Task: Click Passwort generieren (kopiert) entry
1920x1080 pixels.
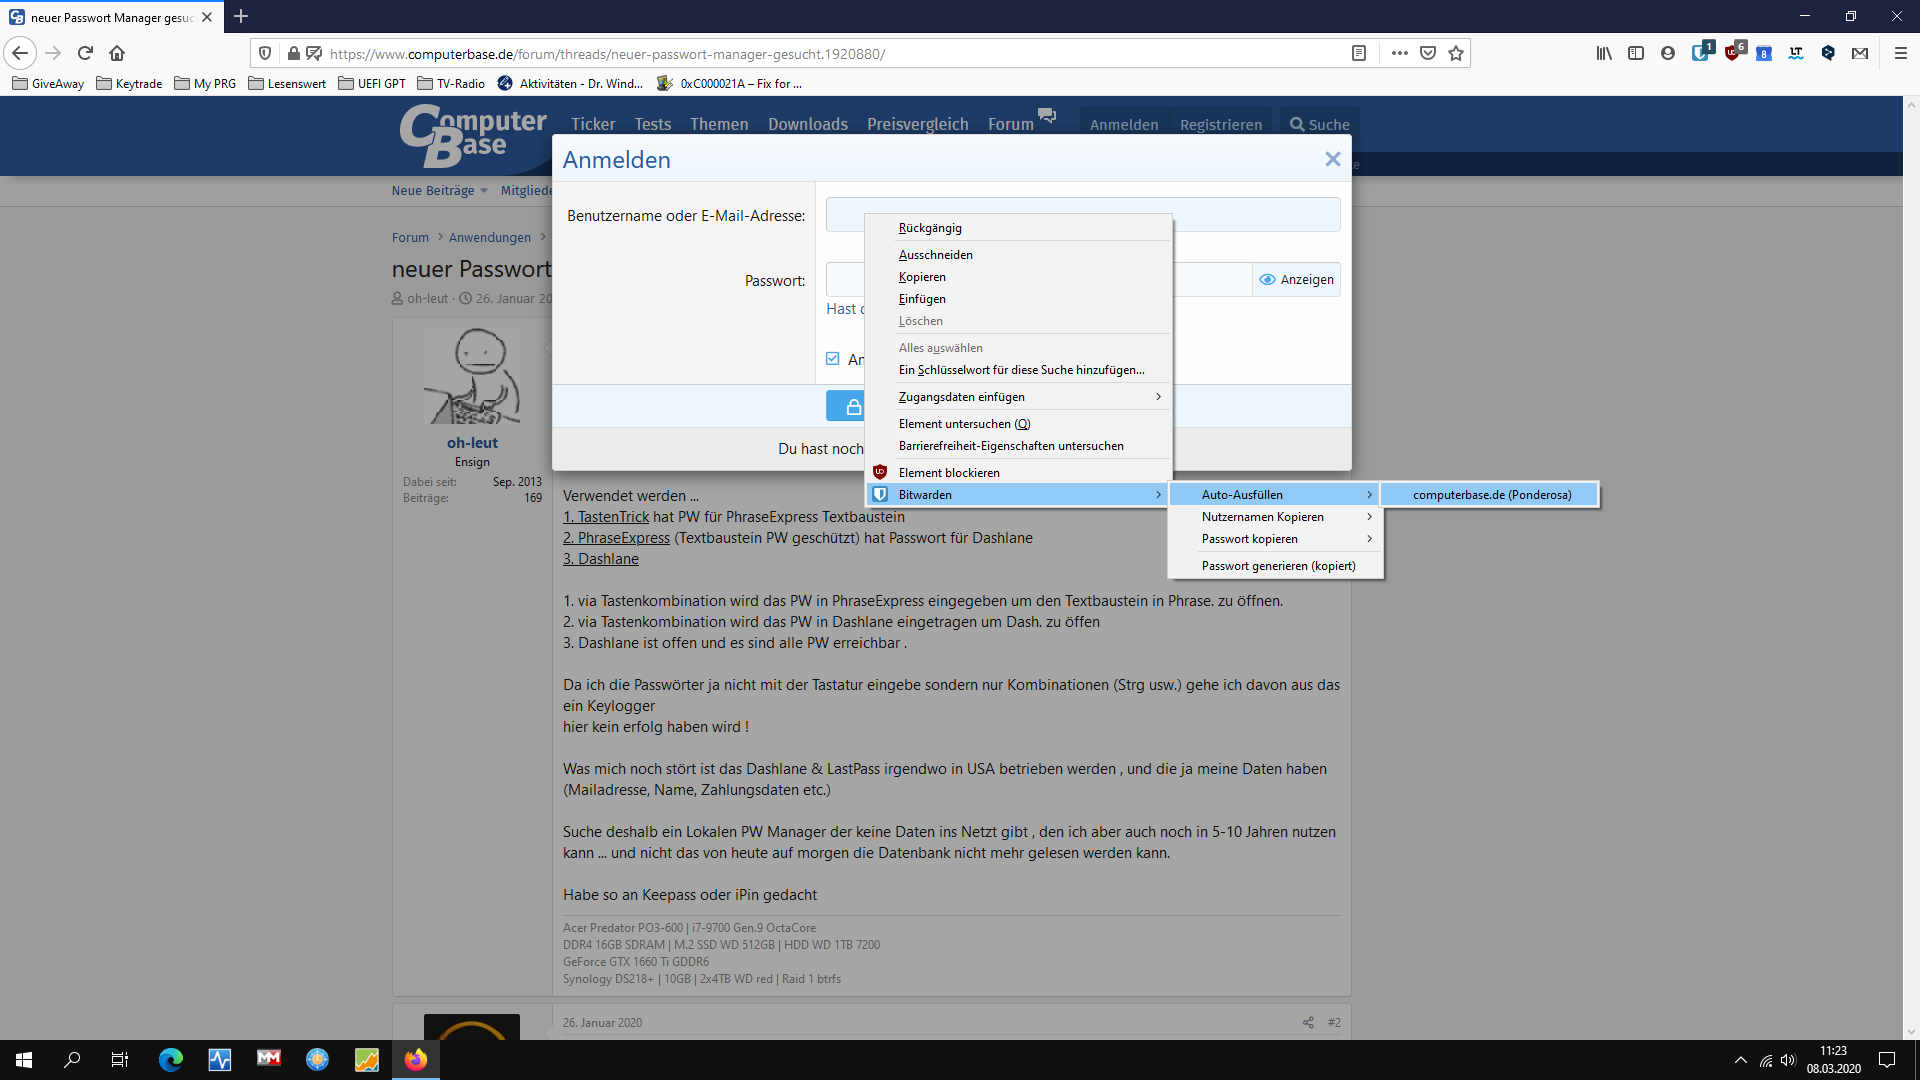Action: [1278, 566]
